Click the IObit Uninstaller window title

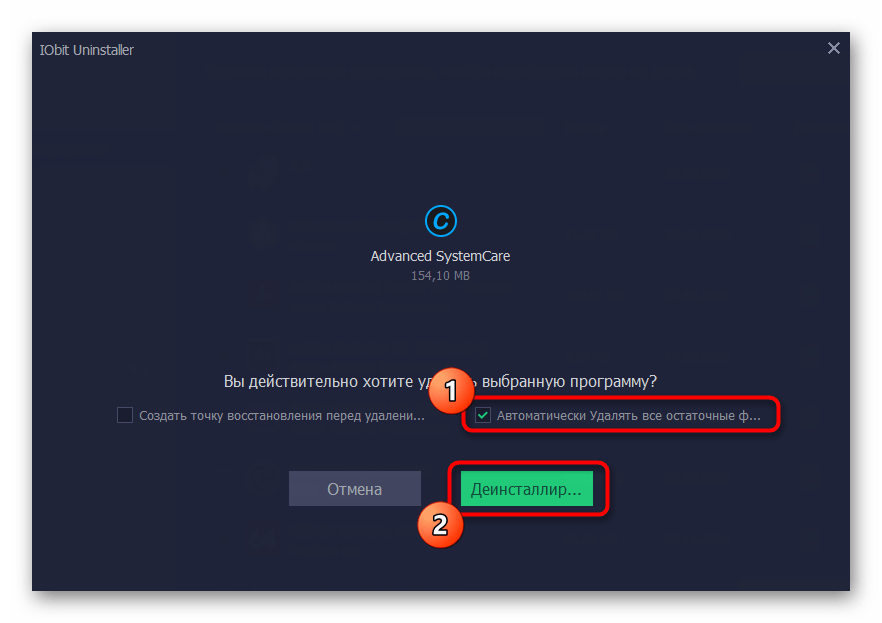point(87,50)
